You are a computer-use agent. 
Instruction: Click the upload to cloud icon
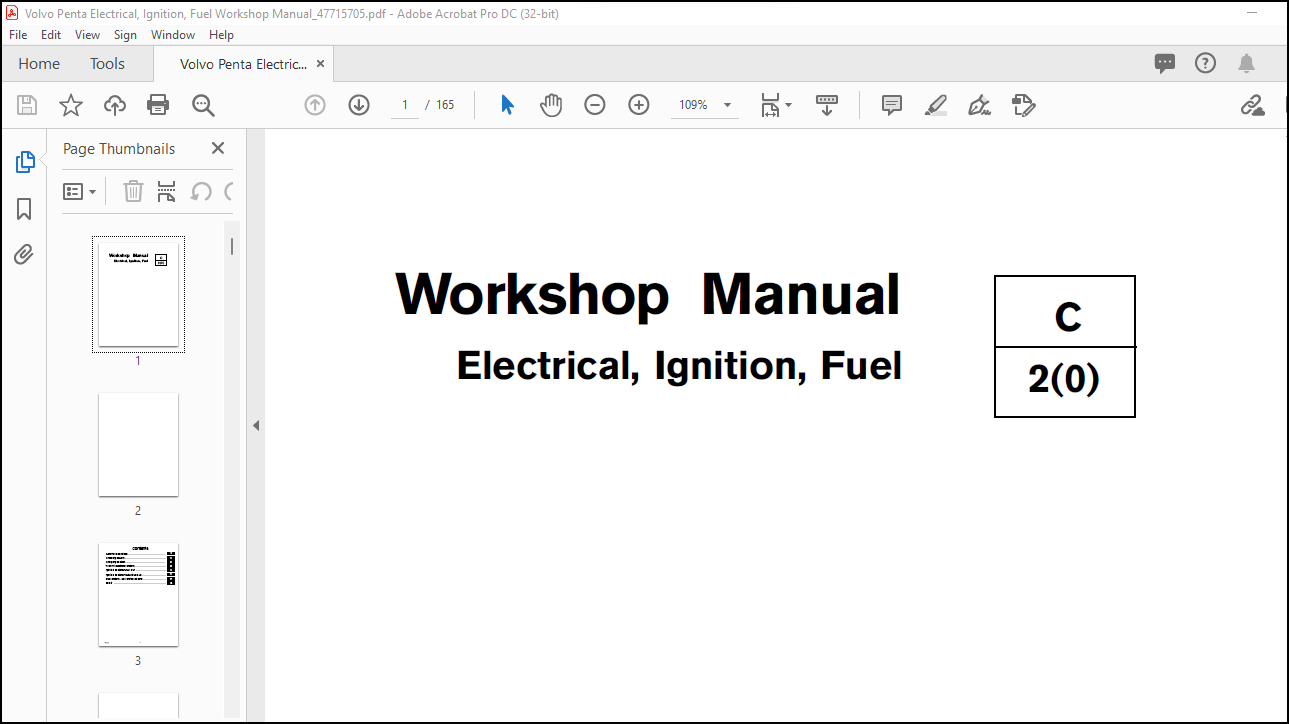pyautogui.click(x=115, y=105)
